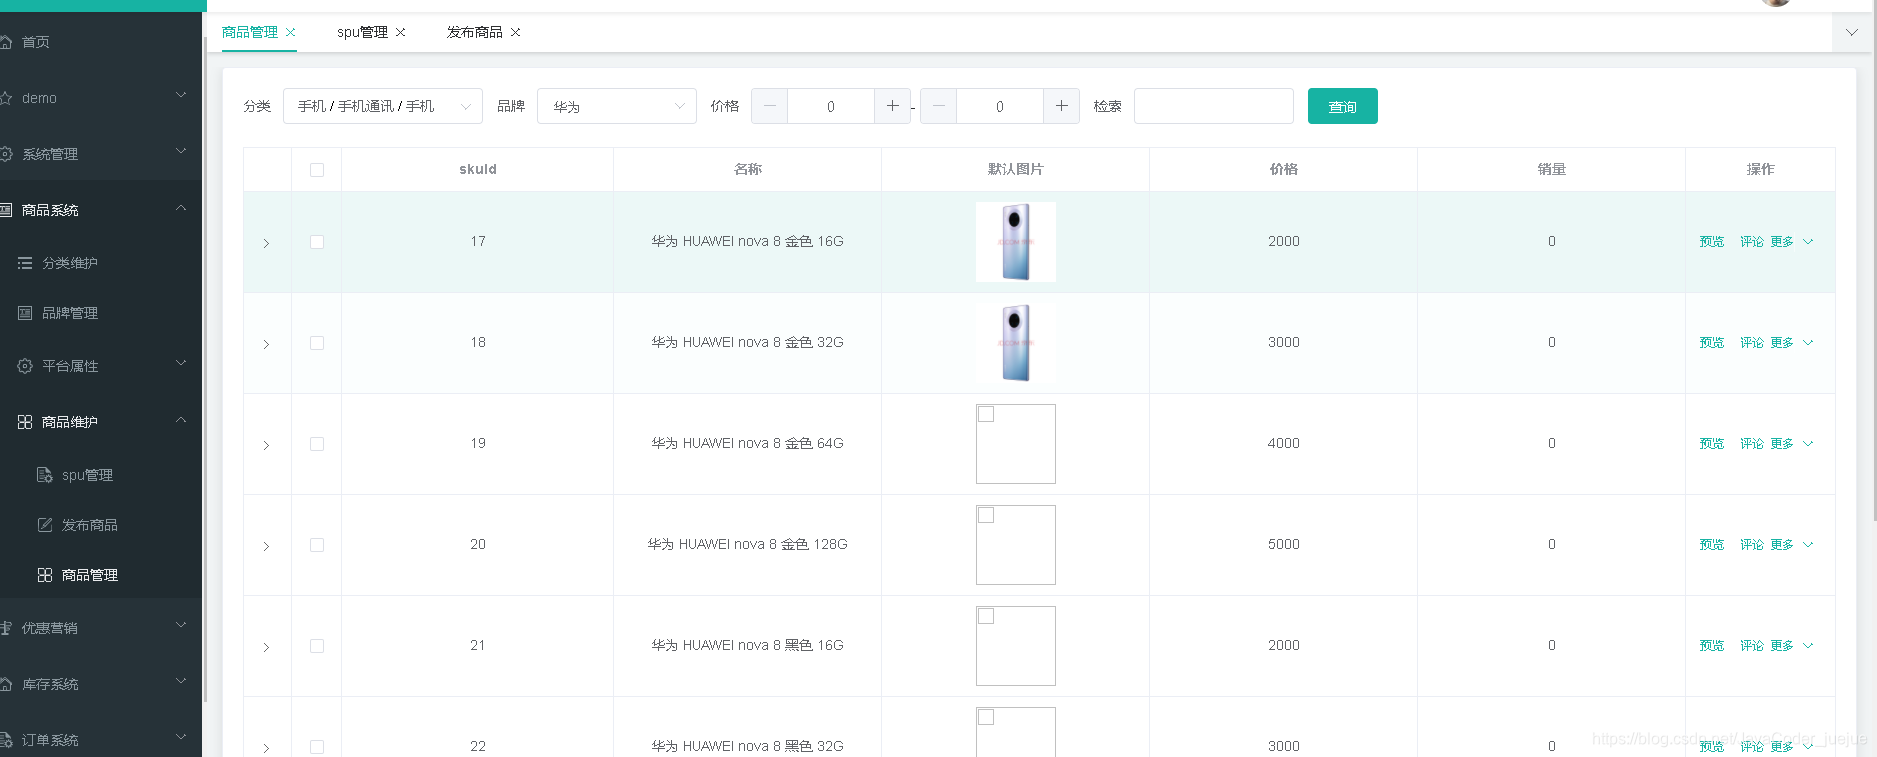This screenshot has width=1877, height=757.
Task: Click the 平台属性 gear icon
Action: (25, 366)
